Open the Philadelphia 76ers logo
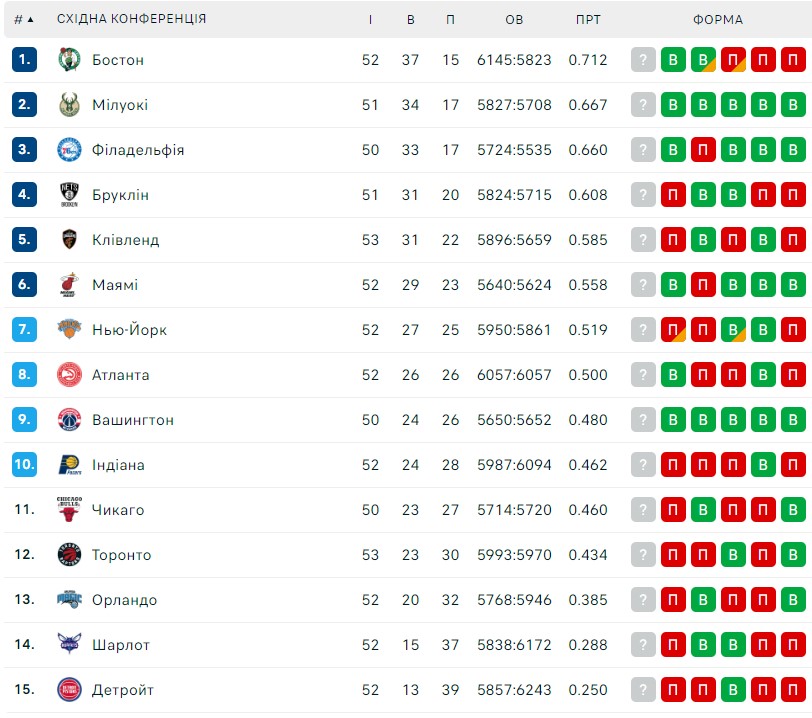The width and height of the screenshot is (812, 718). click(x=69, y=150)
